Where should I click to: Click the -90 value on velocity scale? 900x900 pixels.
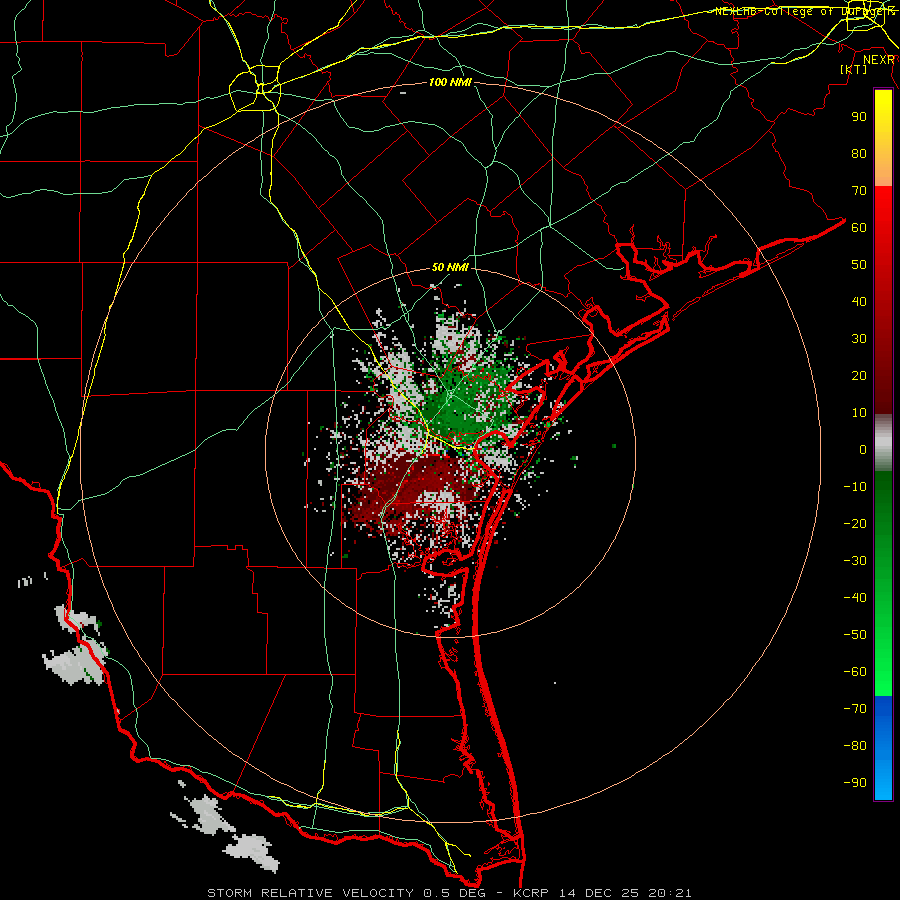click(x=855, y=782)
